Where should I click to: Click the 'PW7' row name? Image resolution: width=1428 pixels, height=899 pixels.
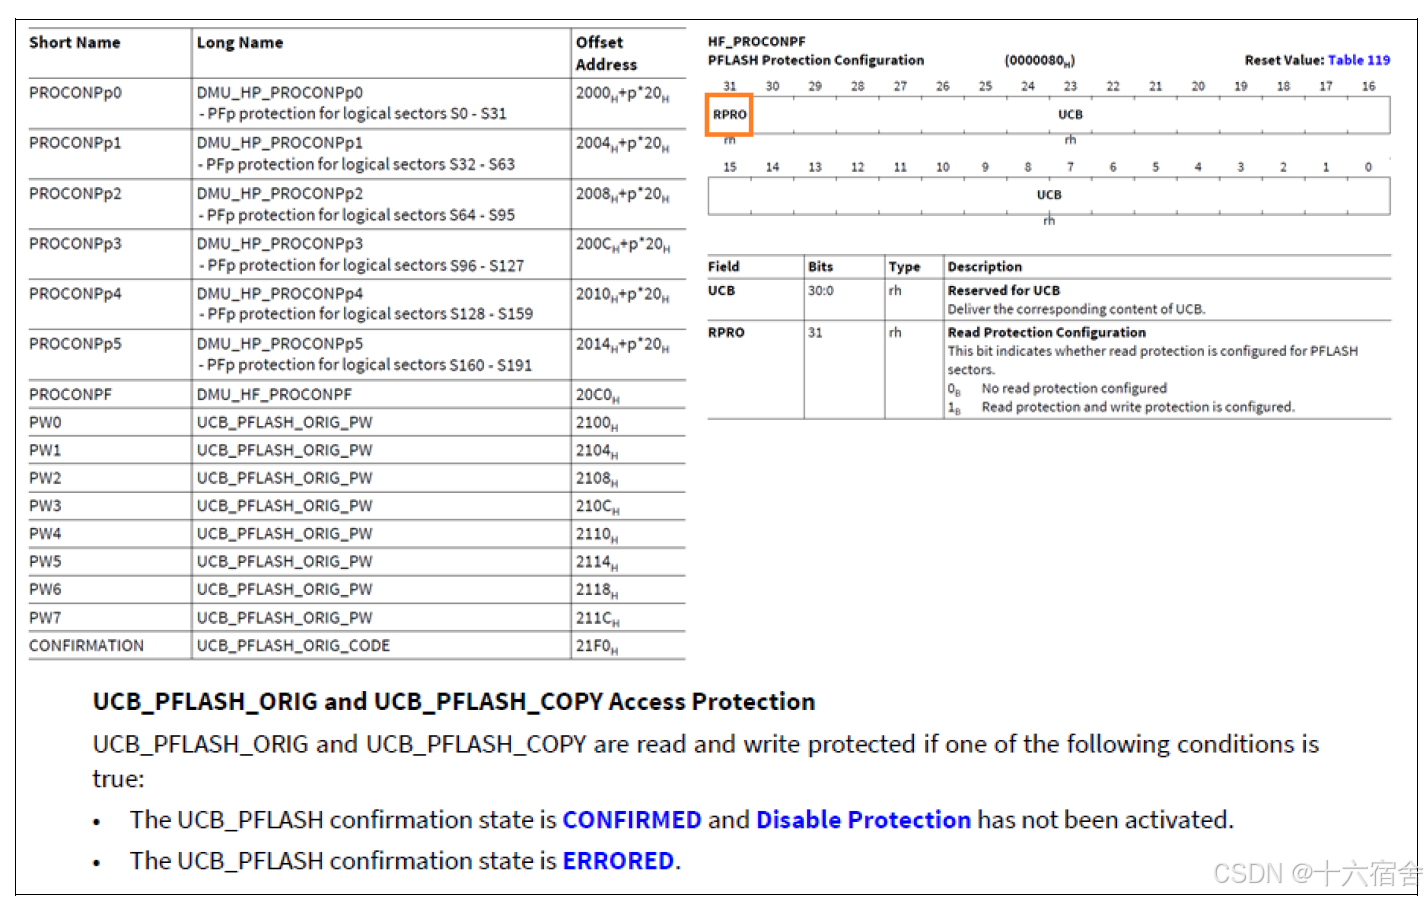click(45, 618)
